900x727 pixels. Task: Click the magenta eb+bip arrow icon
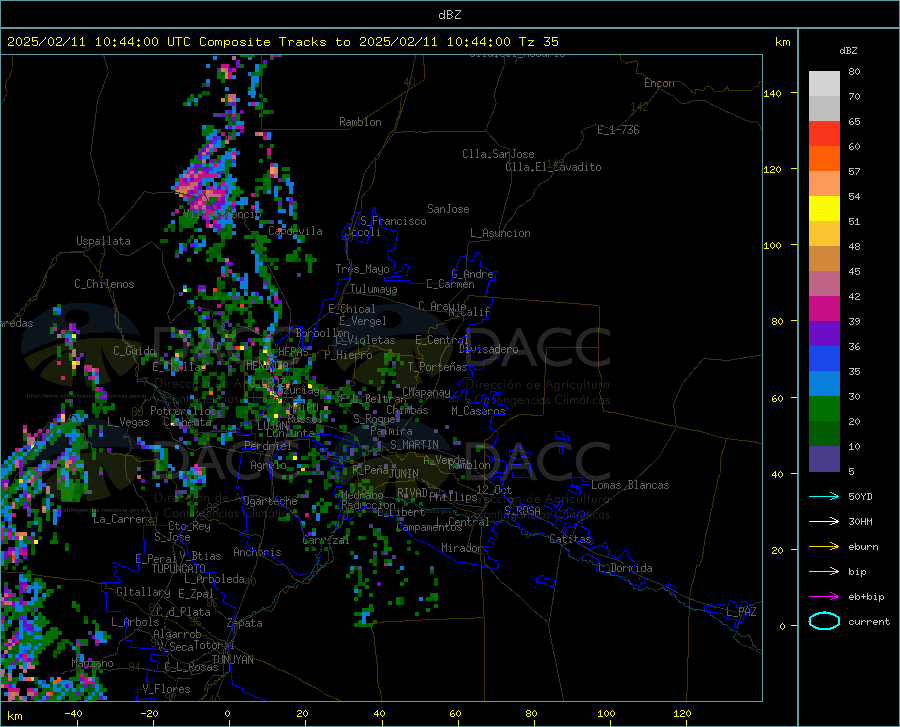(824, 596)
